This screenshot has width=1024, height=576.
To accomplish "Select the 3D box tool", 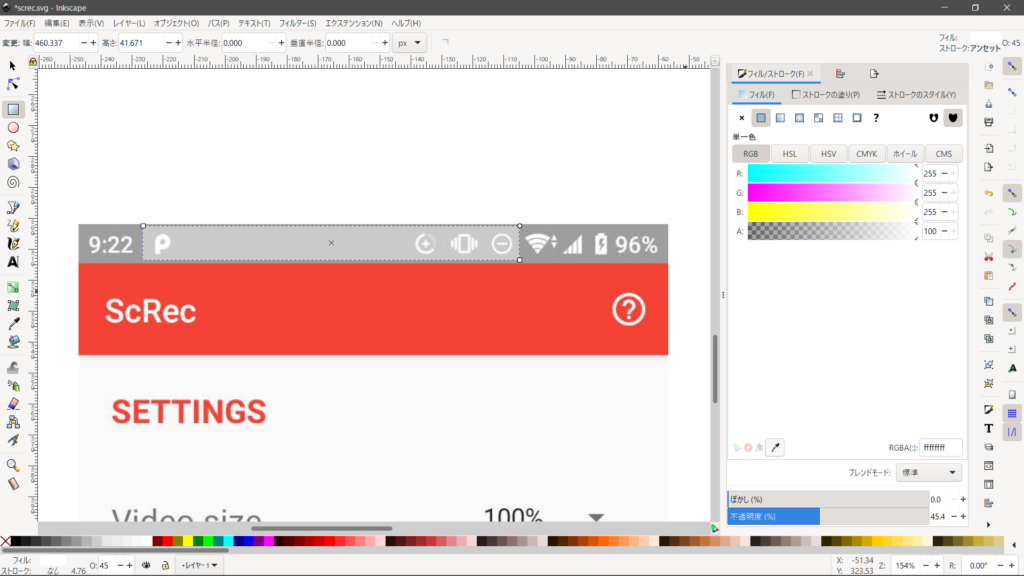I will tap(12, 165).
